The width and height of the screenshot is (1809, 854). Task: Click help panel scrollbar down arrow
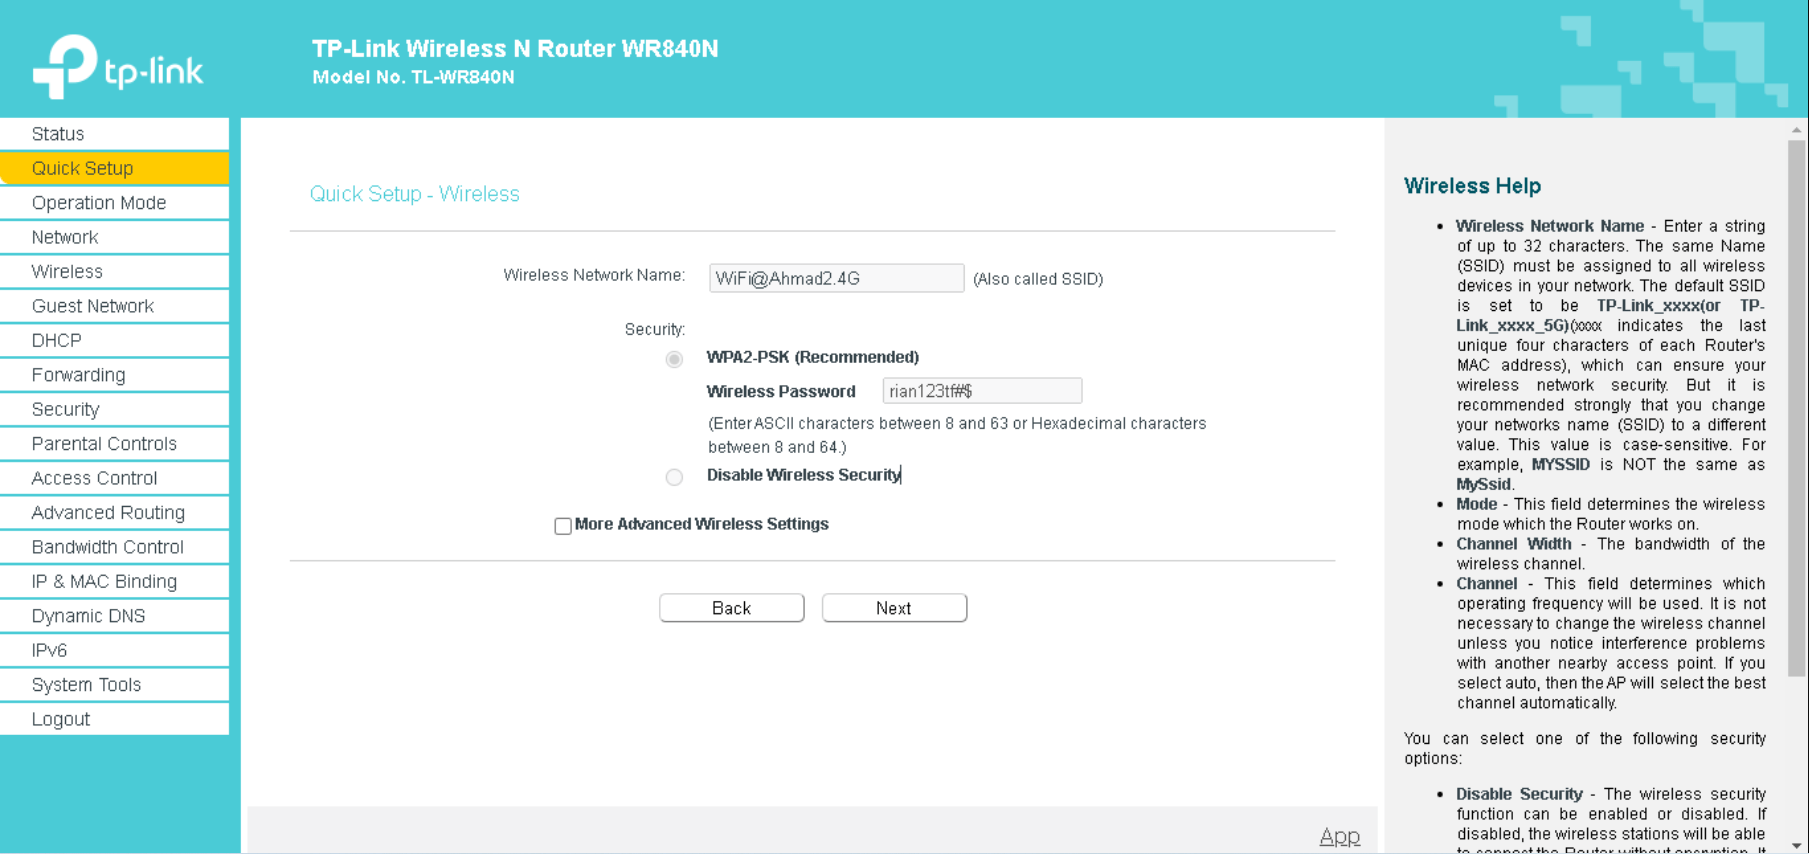point(1797,845)
